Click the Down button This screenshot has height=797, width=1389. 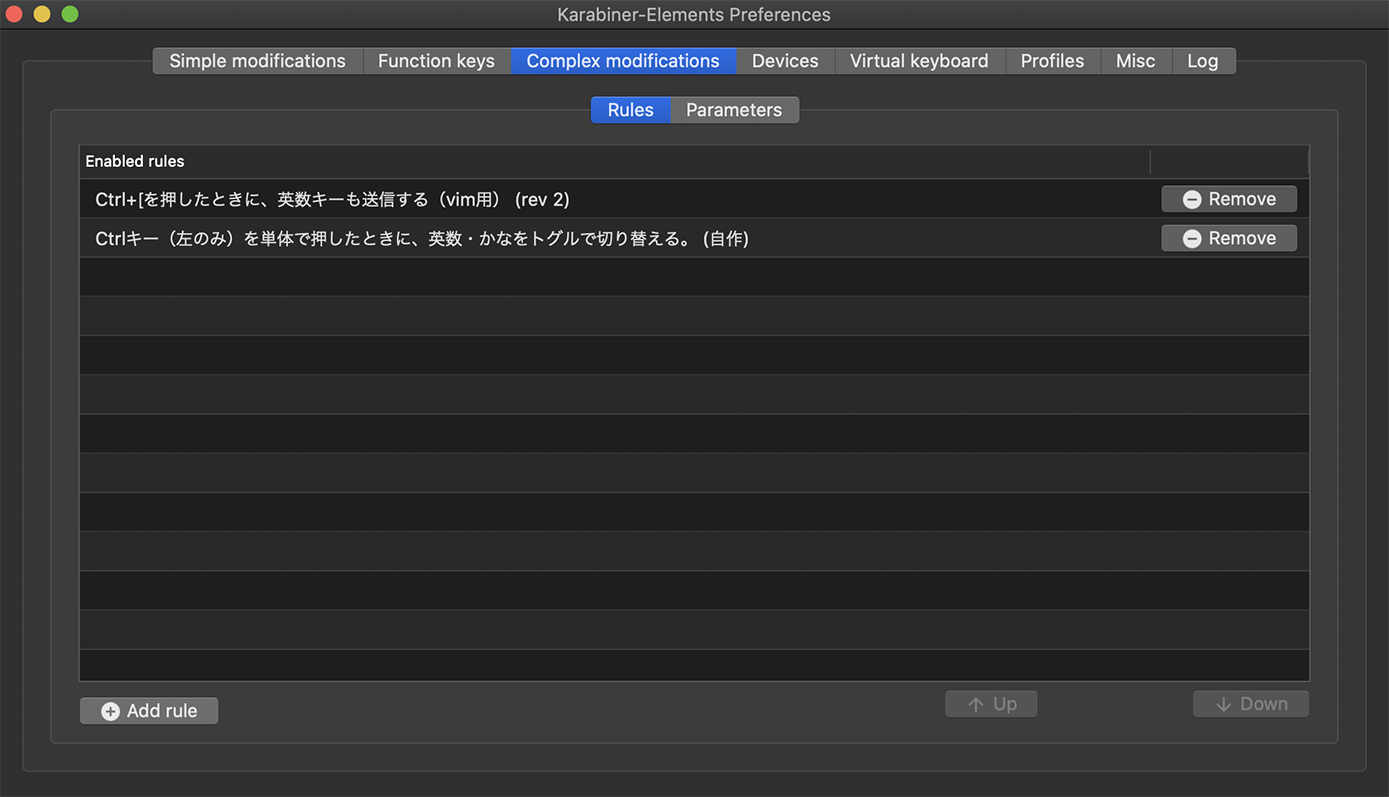click(1251, 704)
